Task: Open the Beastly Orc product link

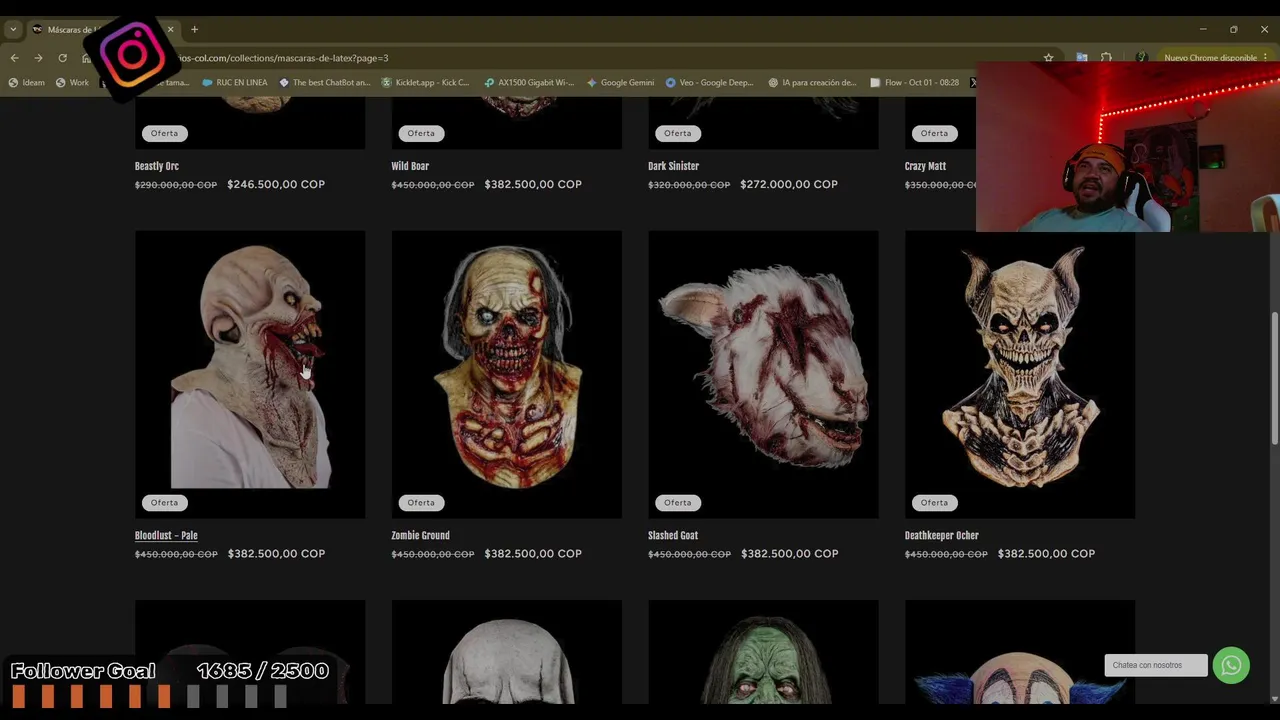Action: 157,166
